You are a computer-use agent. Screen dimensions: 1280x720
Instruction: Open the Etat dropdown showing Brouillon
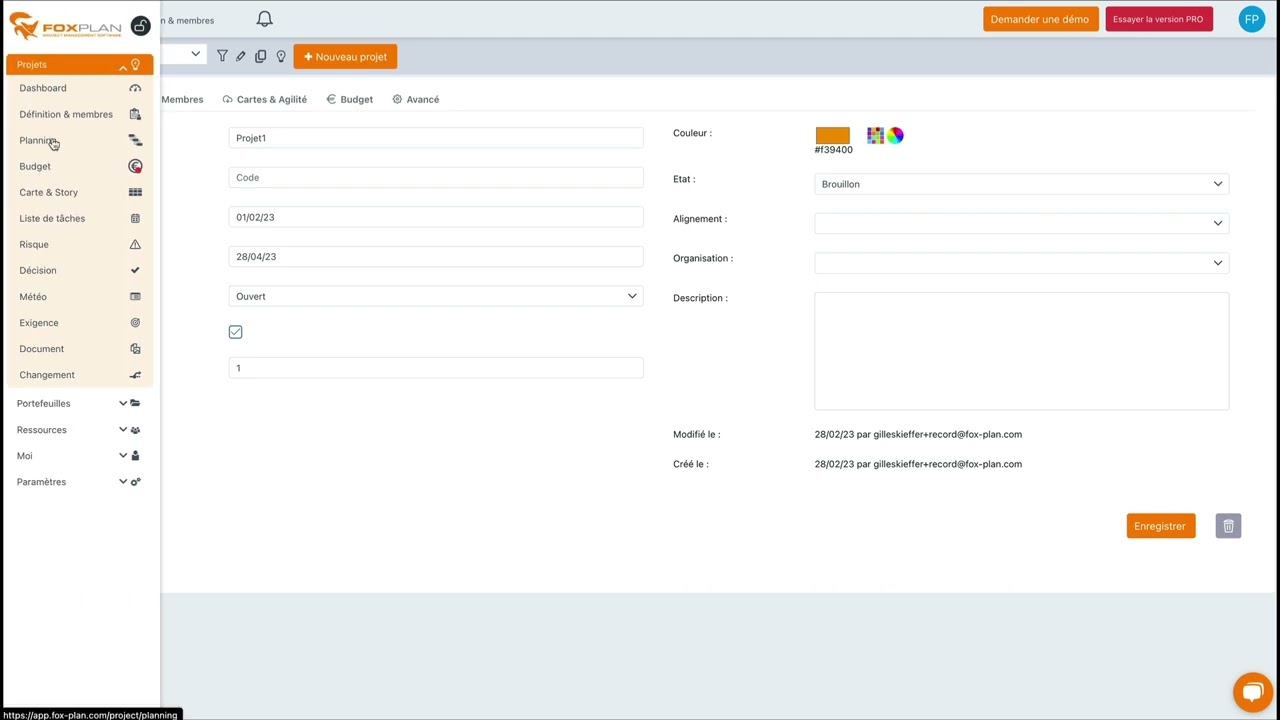click(x=1021, y=184)
